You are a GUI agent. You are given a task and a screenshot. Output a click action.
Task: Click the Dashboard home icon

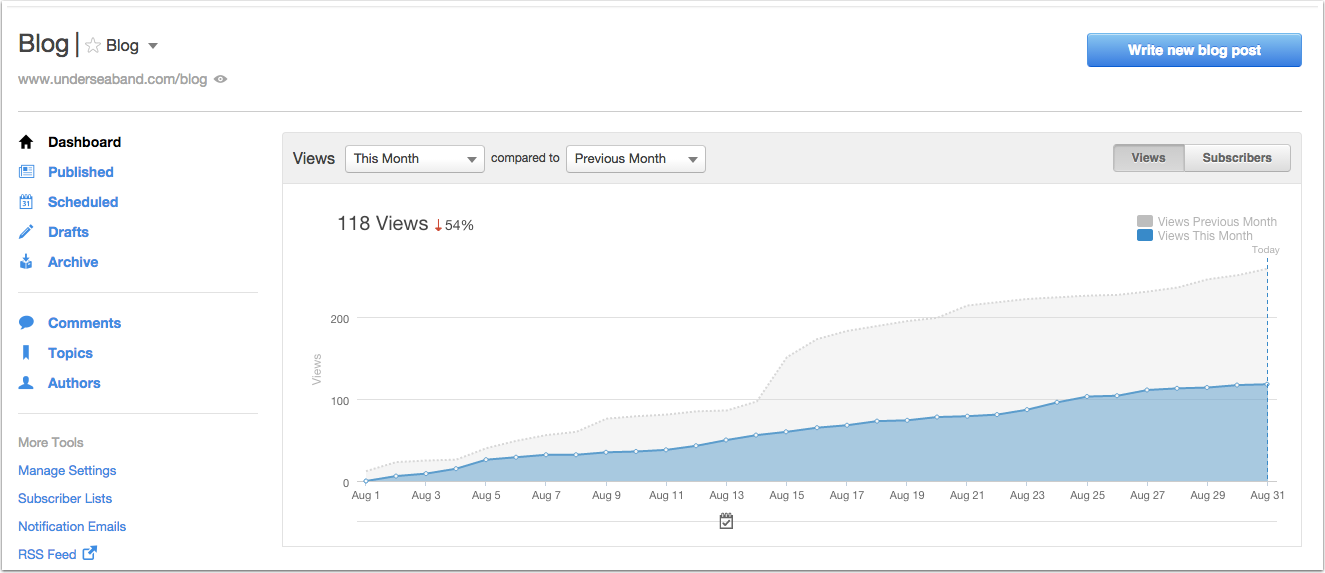click(x=26, y=142)
